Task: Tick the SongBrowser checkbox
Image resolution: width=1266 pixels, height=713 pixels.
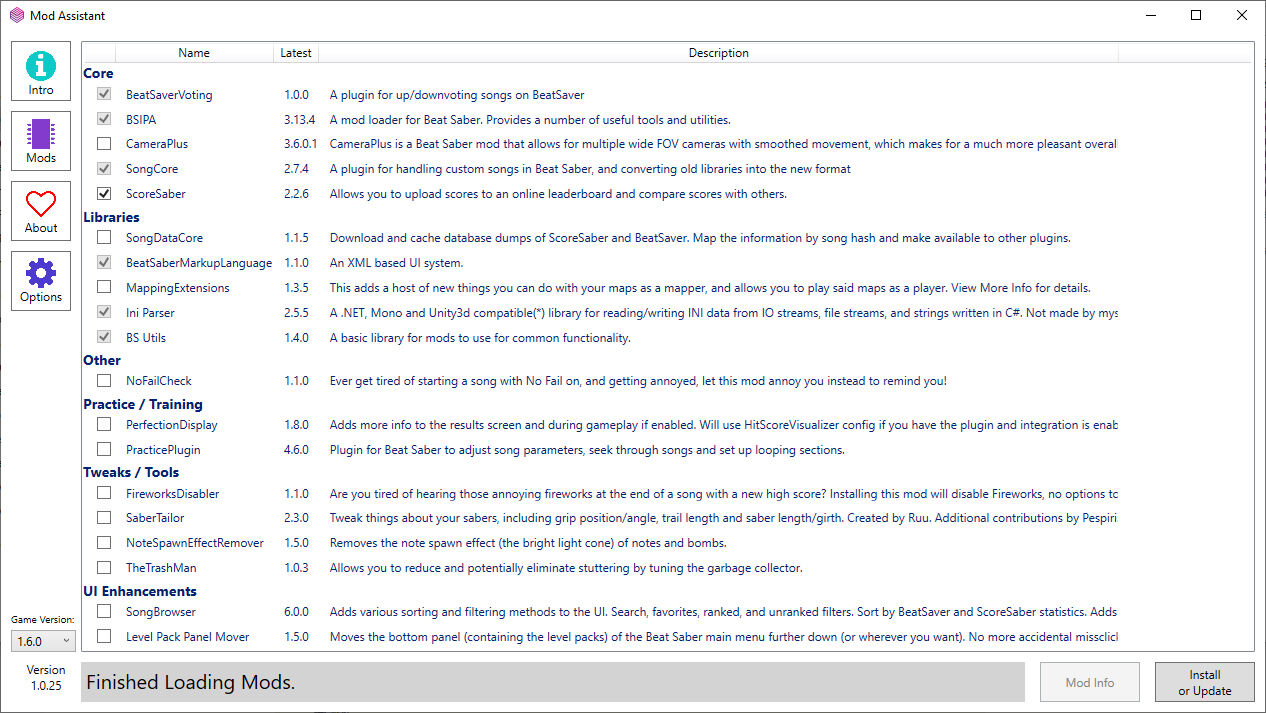Action: [x=104, y=612]
